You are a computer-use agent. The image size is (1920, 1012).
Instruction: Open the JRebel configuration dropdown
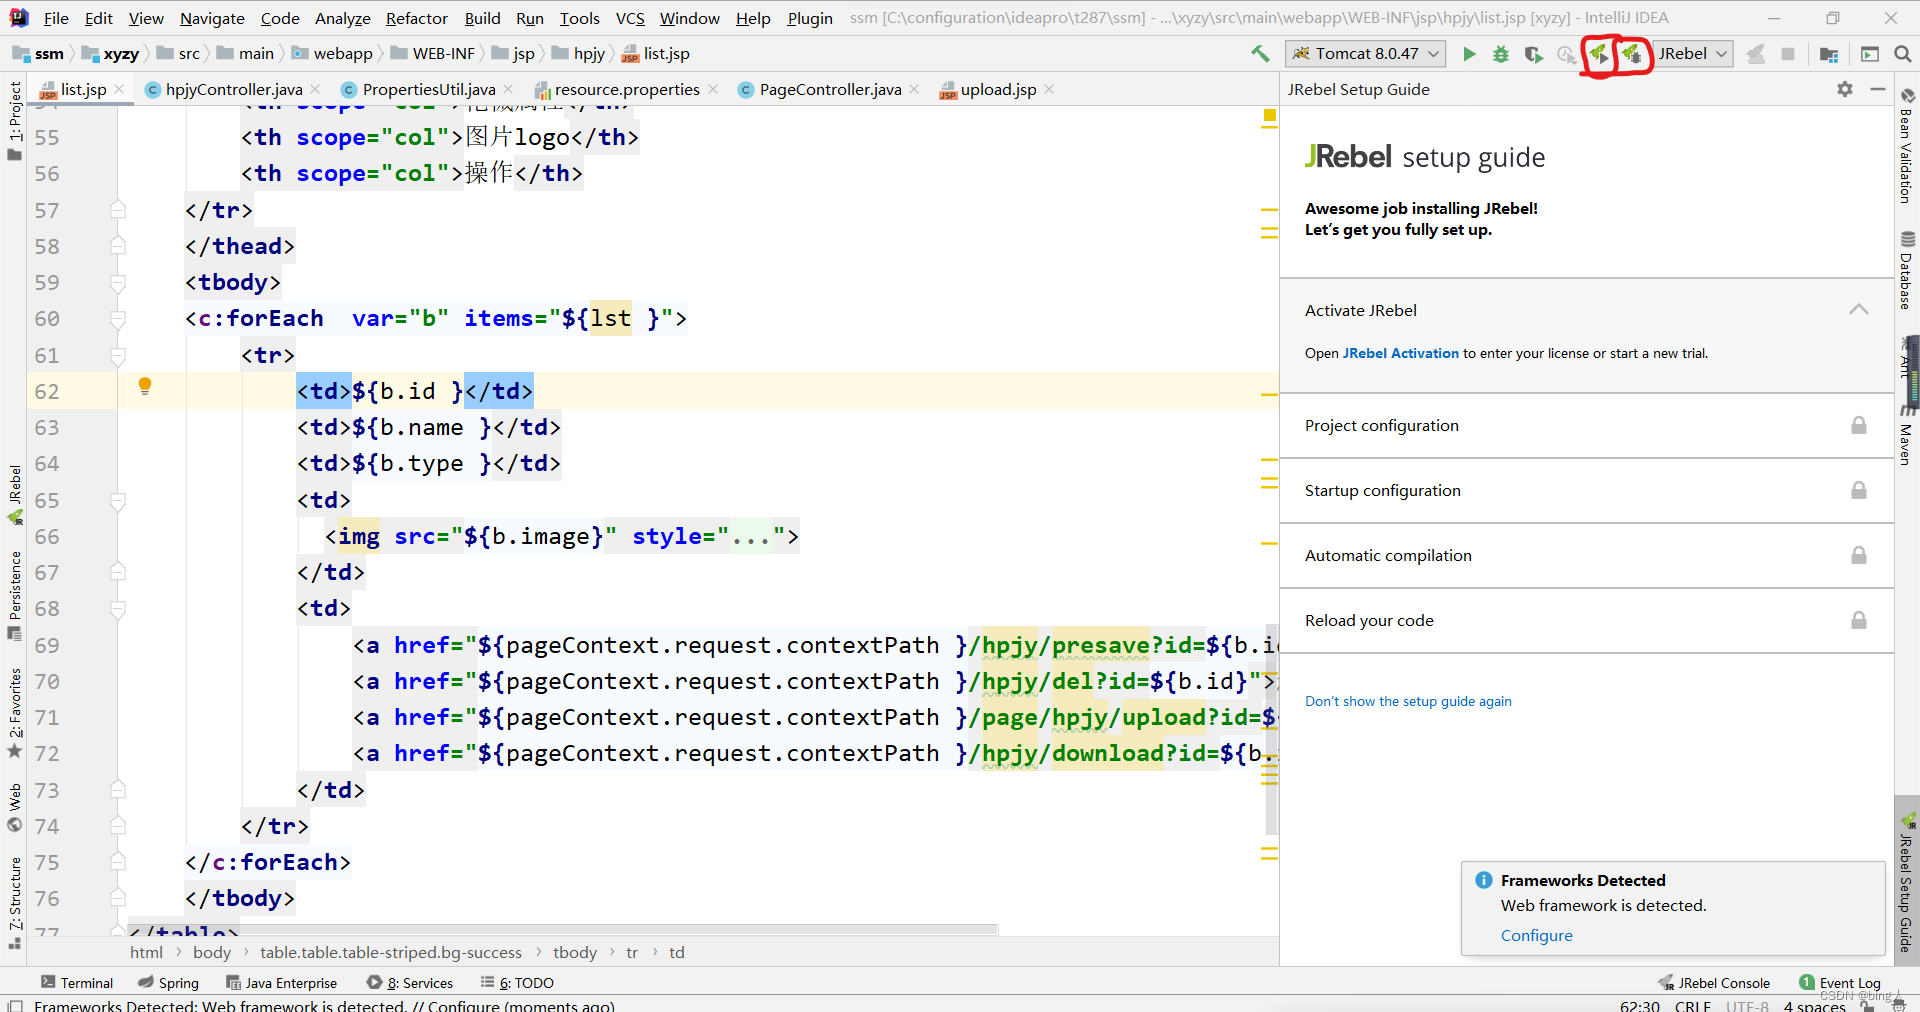pyautogui.click(x=1693, y=54)
